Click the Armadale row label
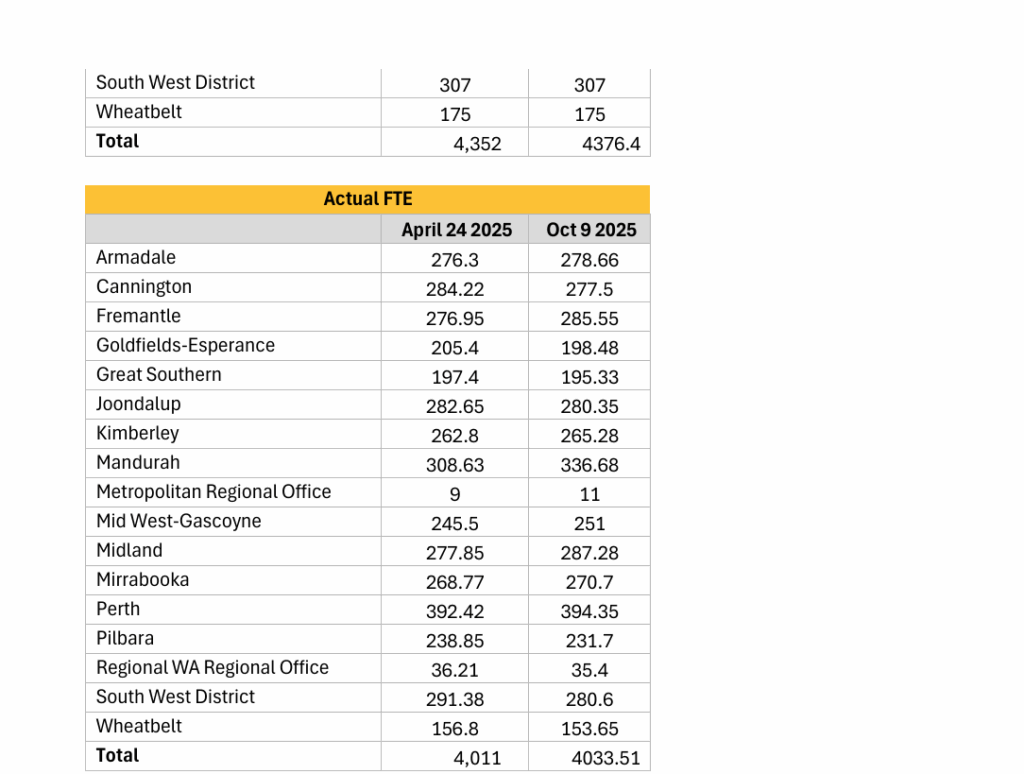The width and height of the screenshot is (1024, 774). [x=136, y=258]
